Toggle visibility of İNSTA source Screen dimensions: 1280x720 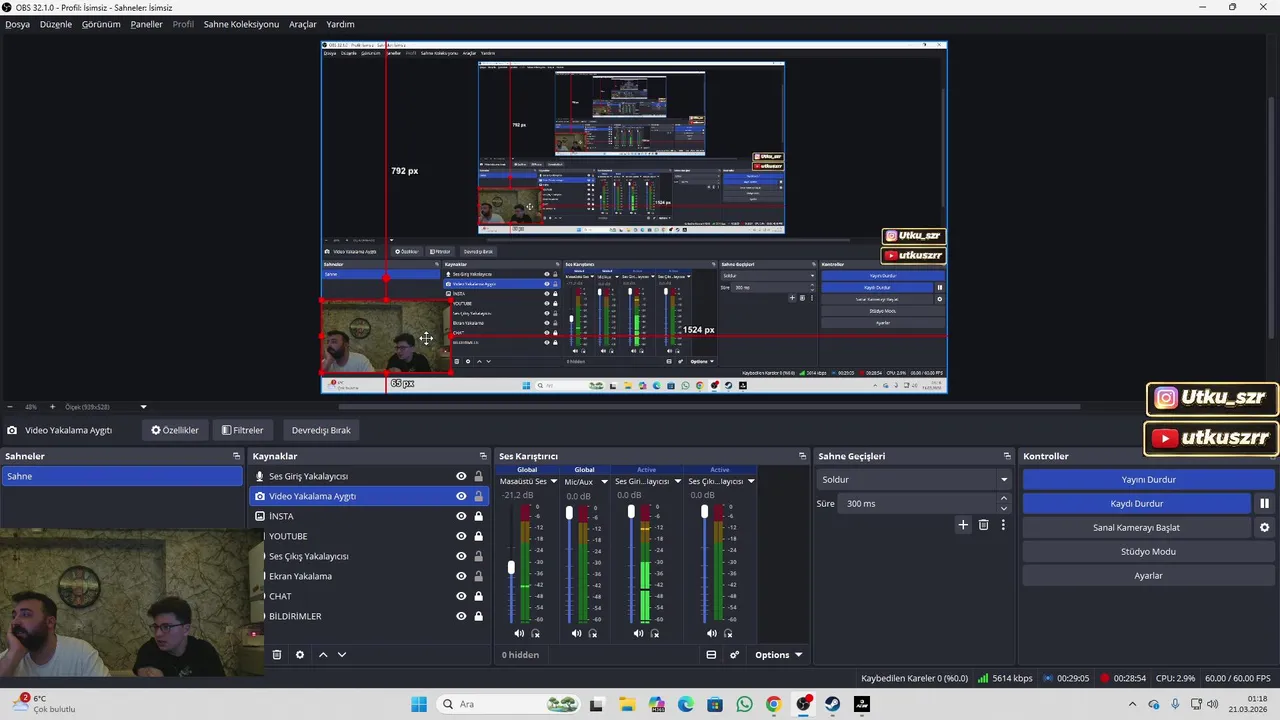coord(461,516)
